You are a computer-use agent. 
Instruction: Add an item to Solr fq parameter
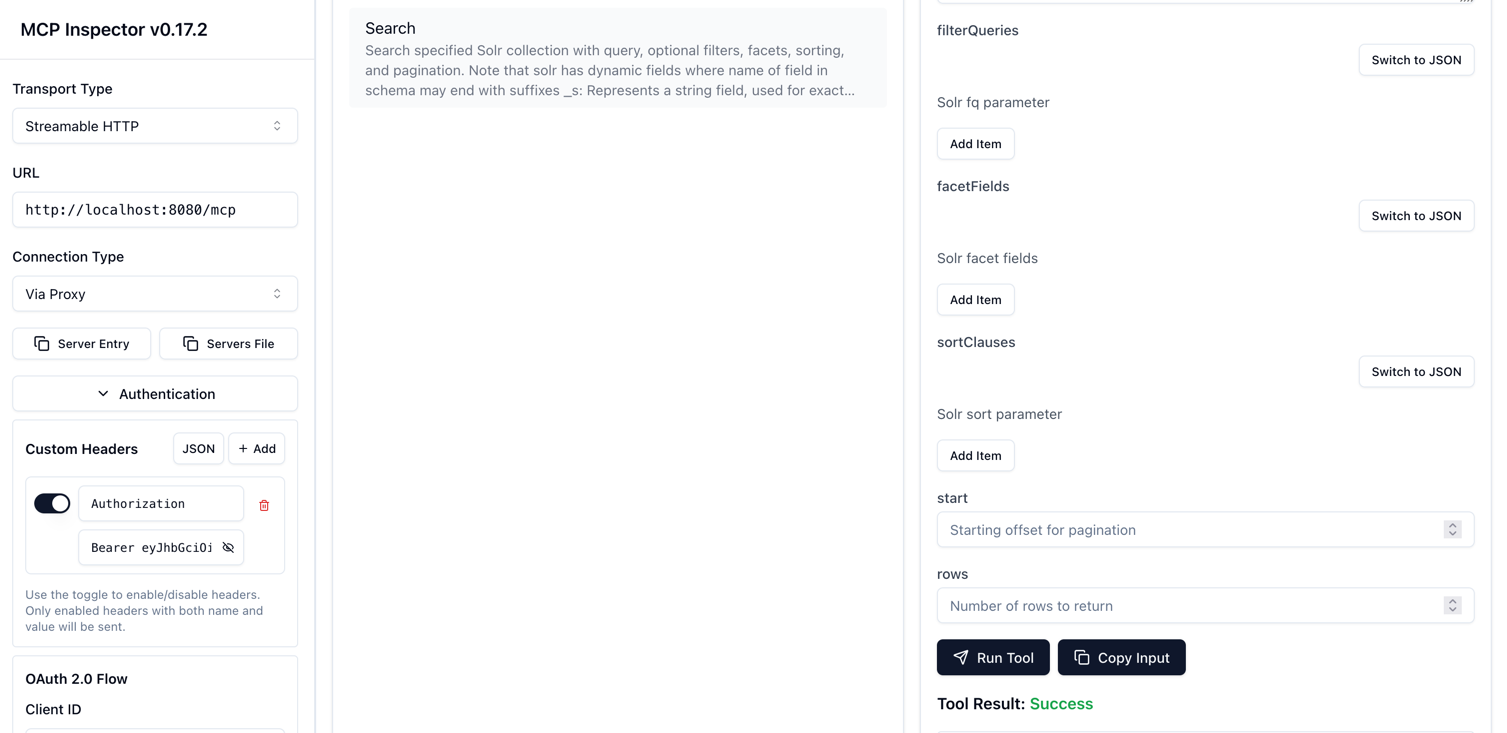(974, 143)
